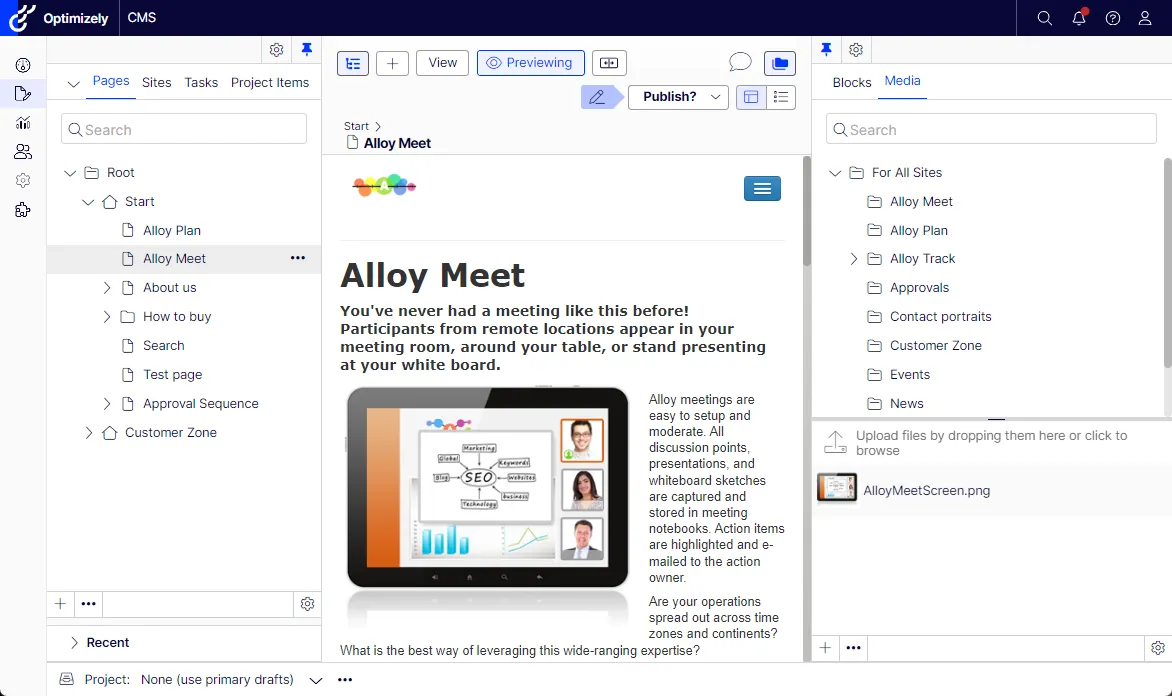
Task: Add new page with plus in page tree footer
Action: click(61, 603)
